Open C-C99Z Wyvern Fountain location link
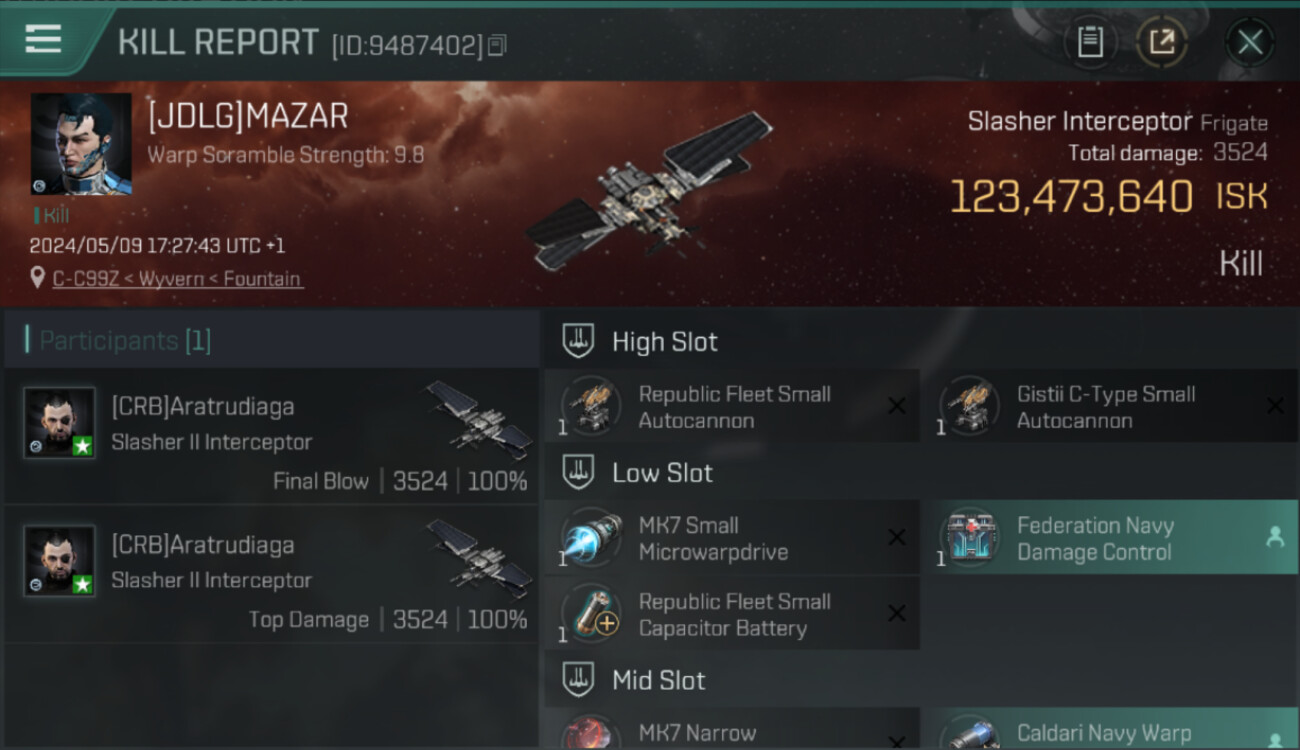This screenshot has width=1300, height=750. pos(178,279)
